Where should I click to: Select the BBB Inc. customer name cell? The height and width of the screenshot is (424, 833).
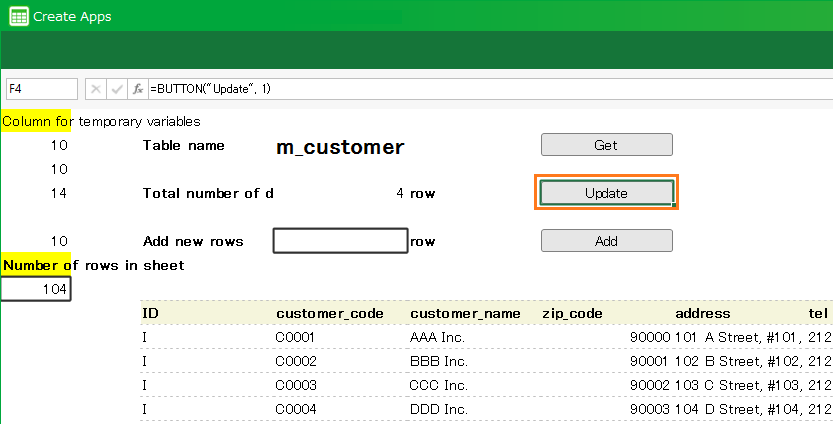tap(439, 361)
